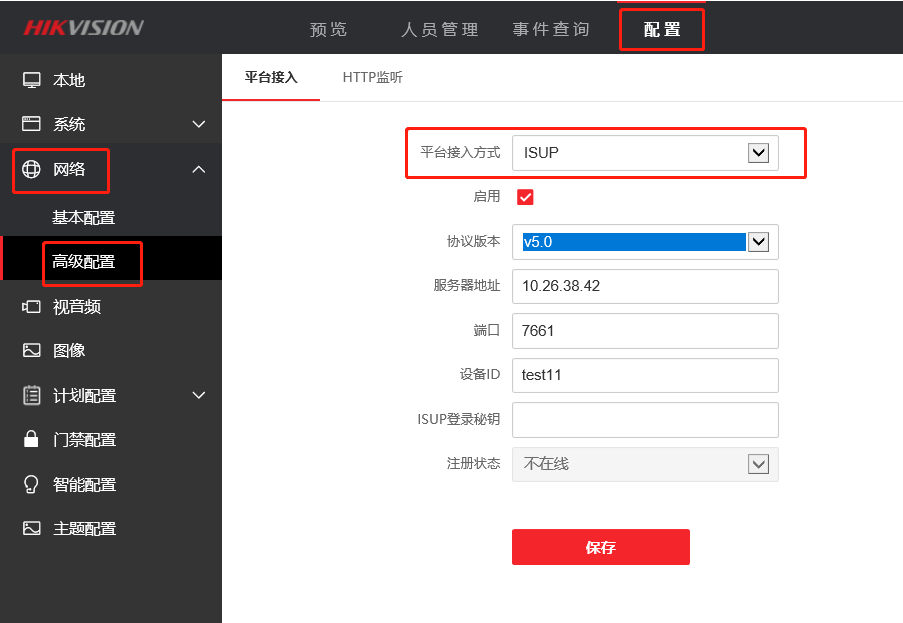Open the 协议版本 dropdown showing v5.0

[757, 241]
